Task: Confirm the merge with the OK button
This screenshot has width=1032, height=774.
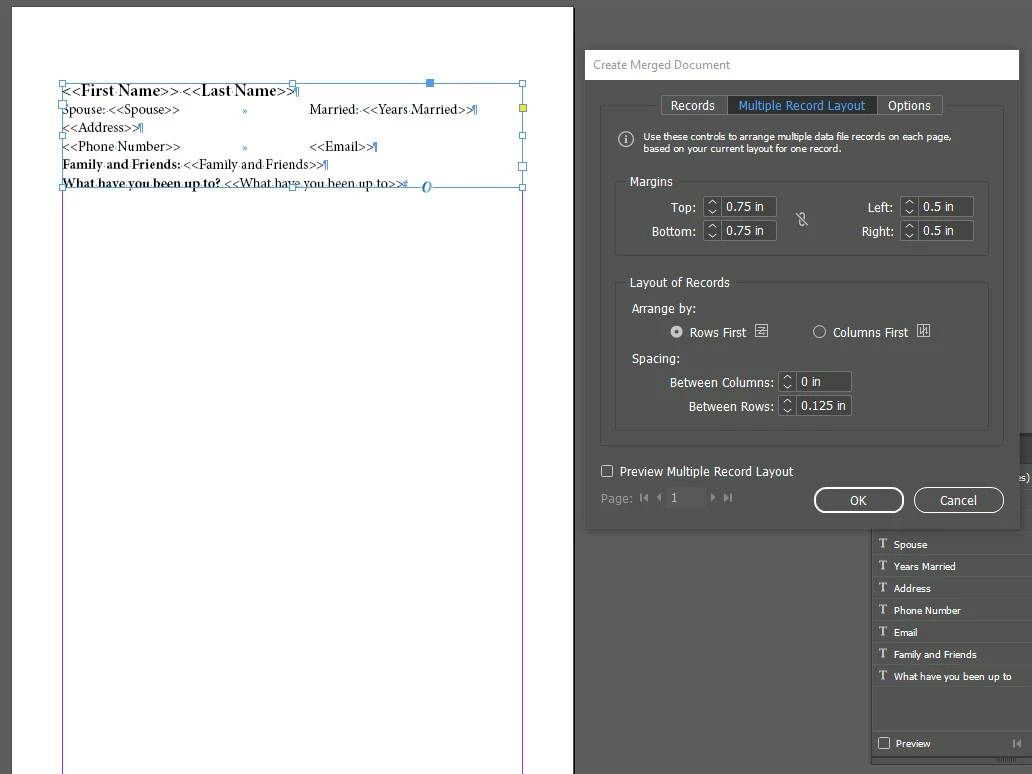Action: point(858,500)
